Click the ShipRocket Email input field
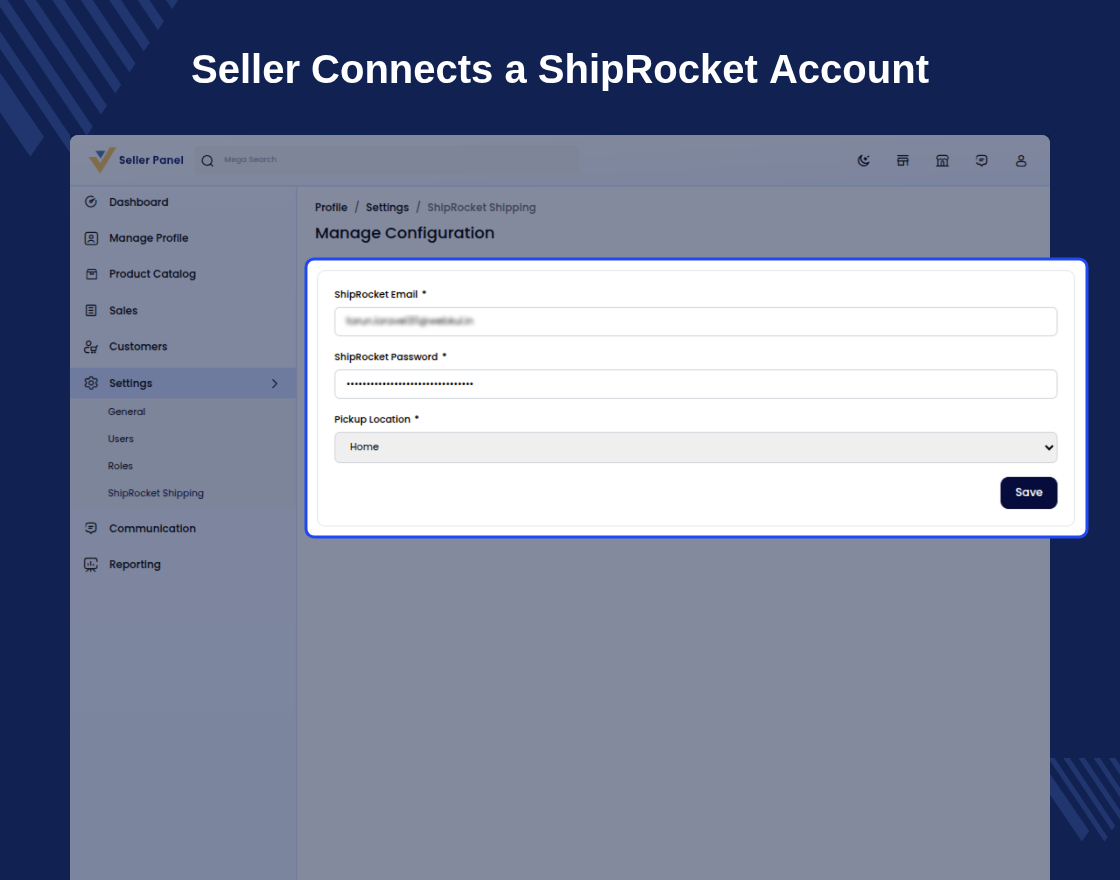The height and width of the screenshot is (880, 1120). [x=696, y=321]
